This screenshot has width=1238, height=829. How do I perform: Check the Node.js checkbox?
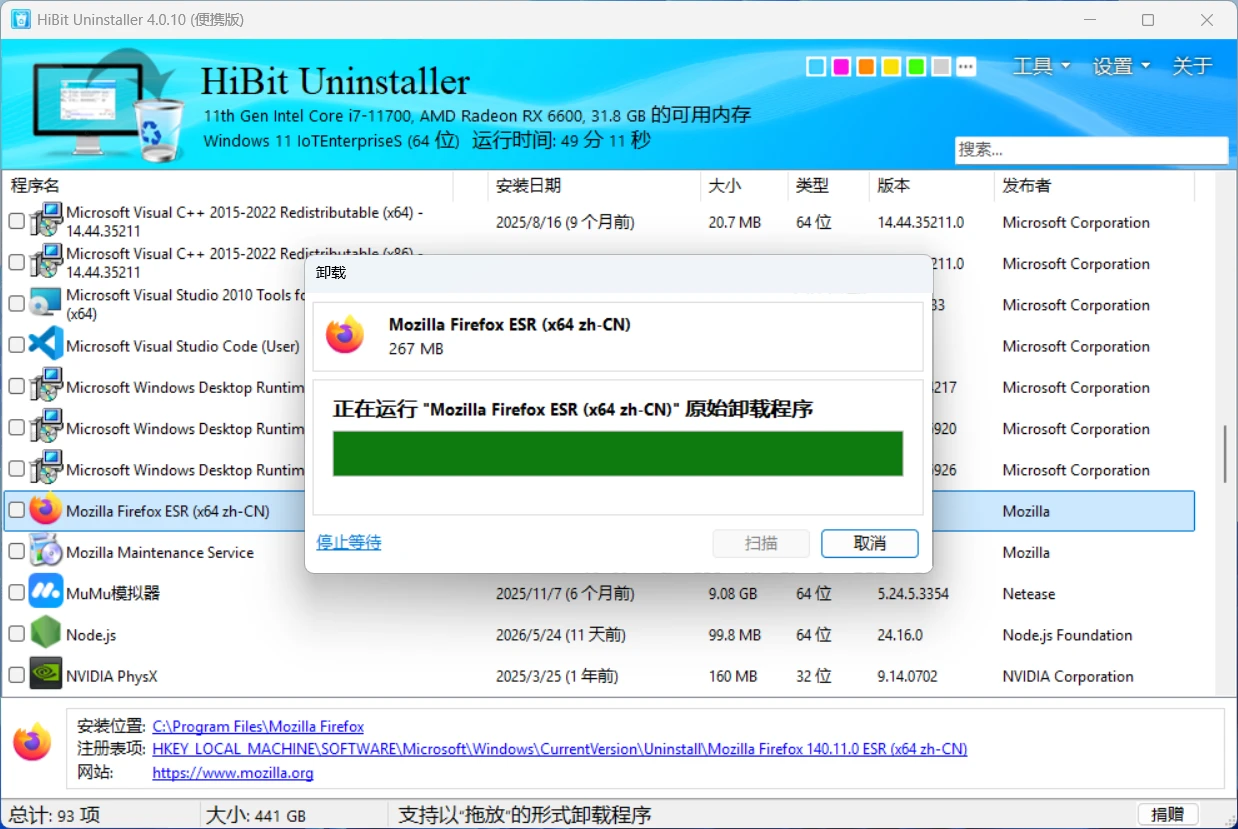[16, 634]
